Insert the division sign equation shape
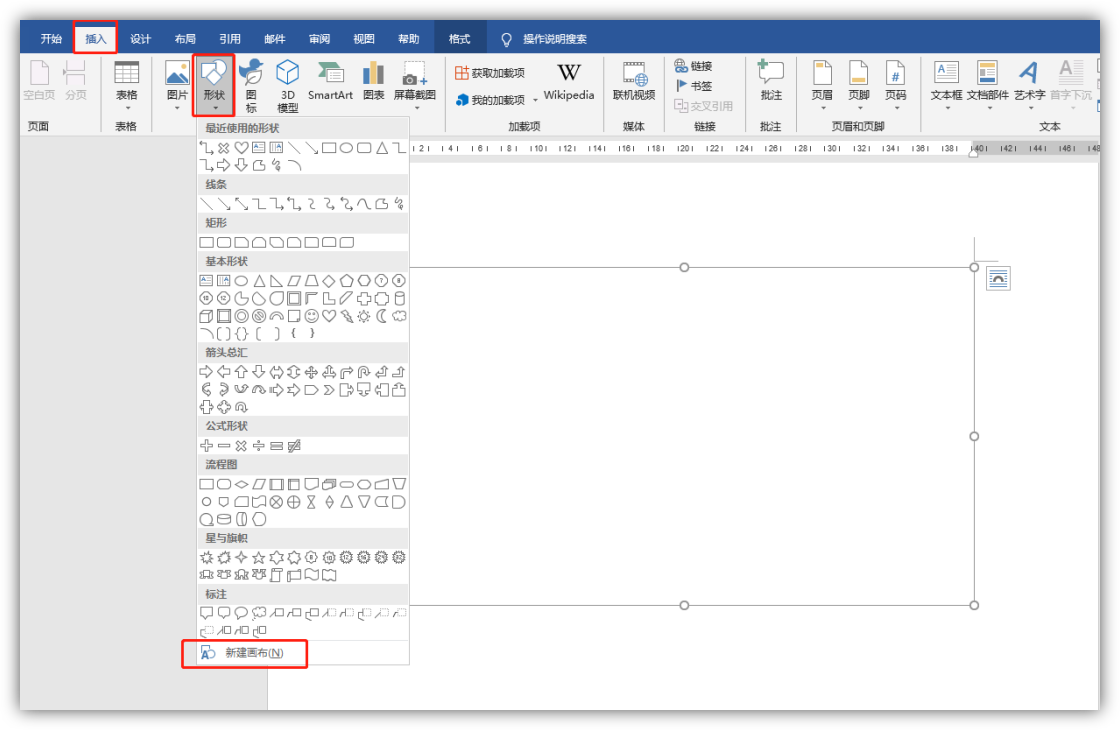 [258, 445]
